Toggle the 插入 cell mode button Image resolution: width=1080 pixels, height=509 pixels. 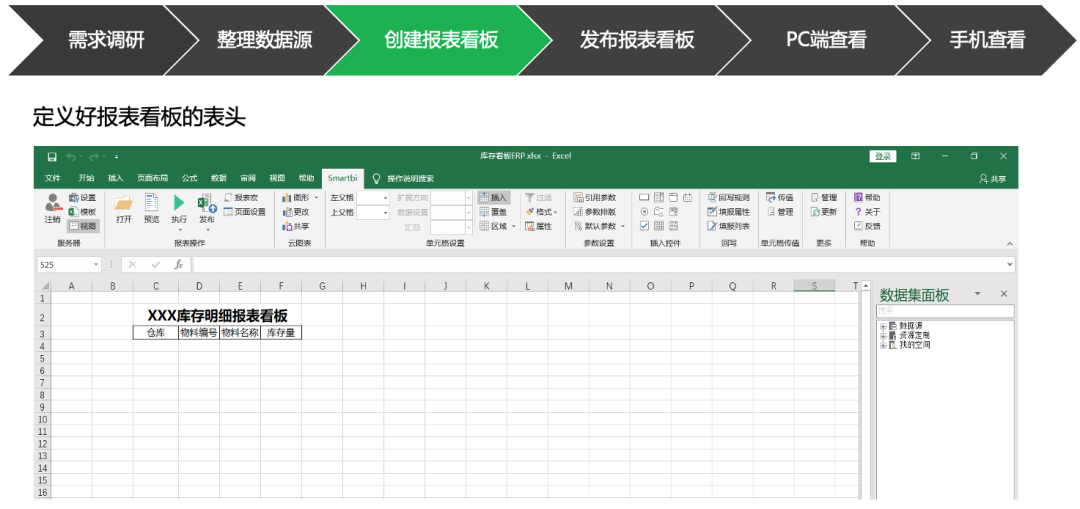(493, 198)
